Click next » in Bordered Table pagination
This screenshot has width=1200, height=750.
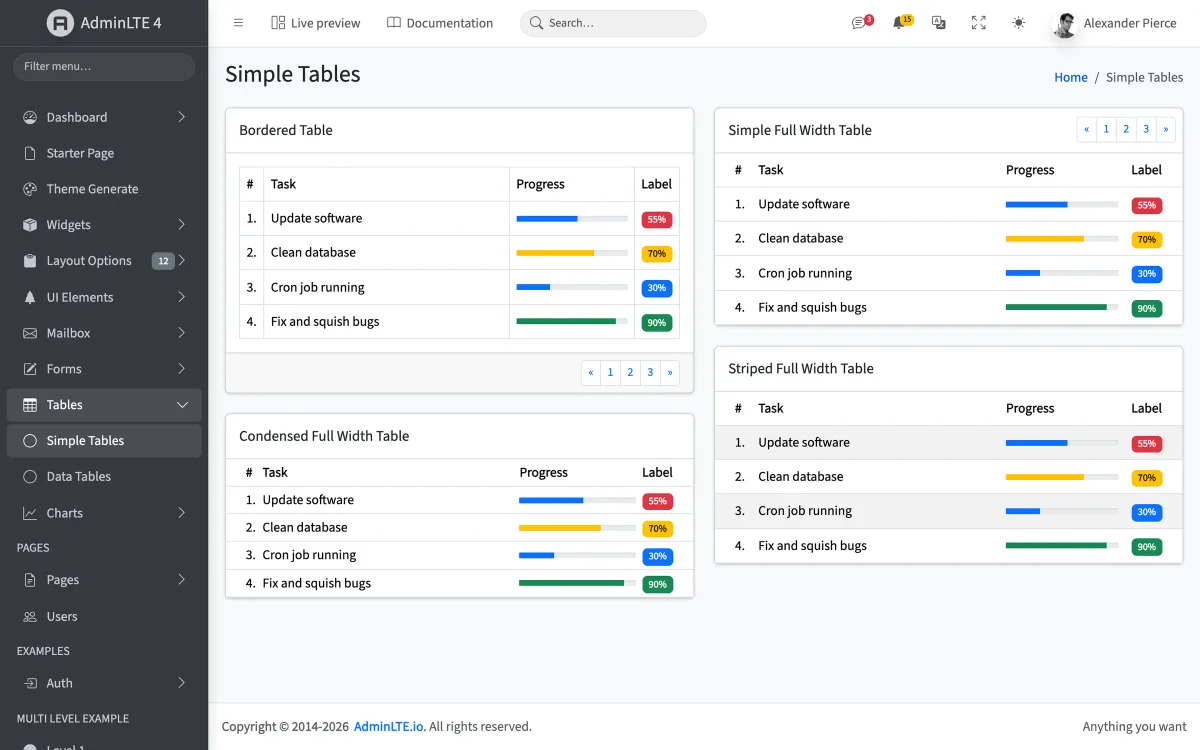pos(670,373)
